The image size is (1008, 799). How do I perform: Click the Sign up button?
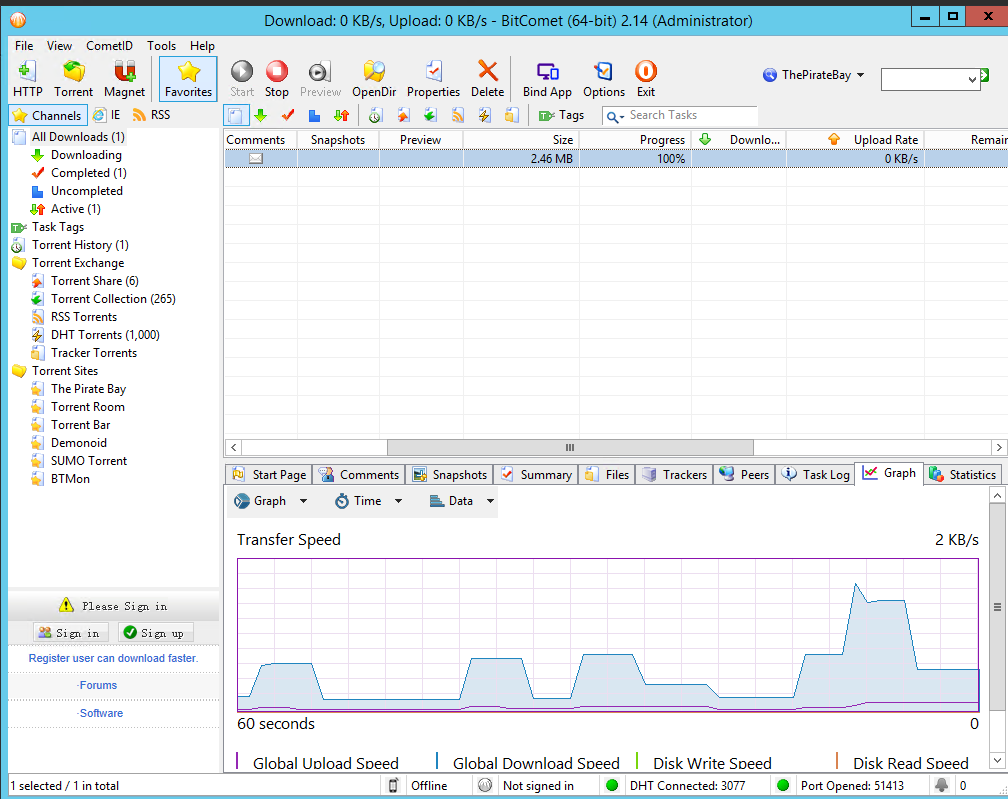point(156,633)
